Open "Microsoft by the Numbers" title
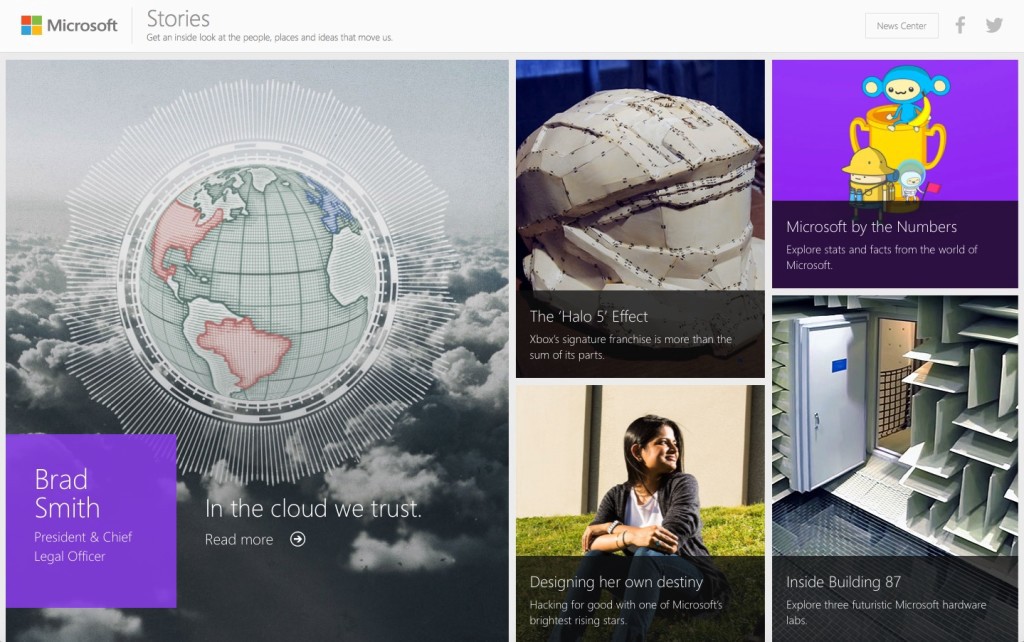Image resolution: width=1024 pixels, height=642 pixels. point(871,227)
